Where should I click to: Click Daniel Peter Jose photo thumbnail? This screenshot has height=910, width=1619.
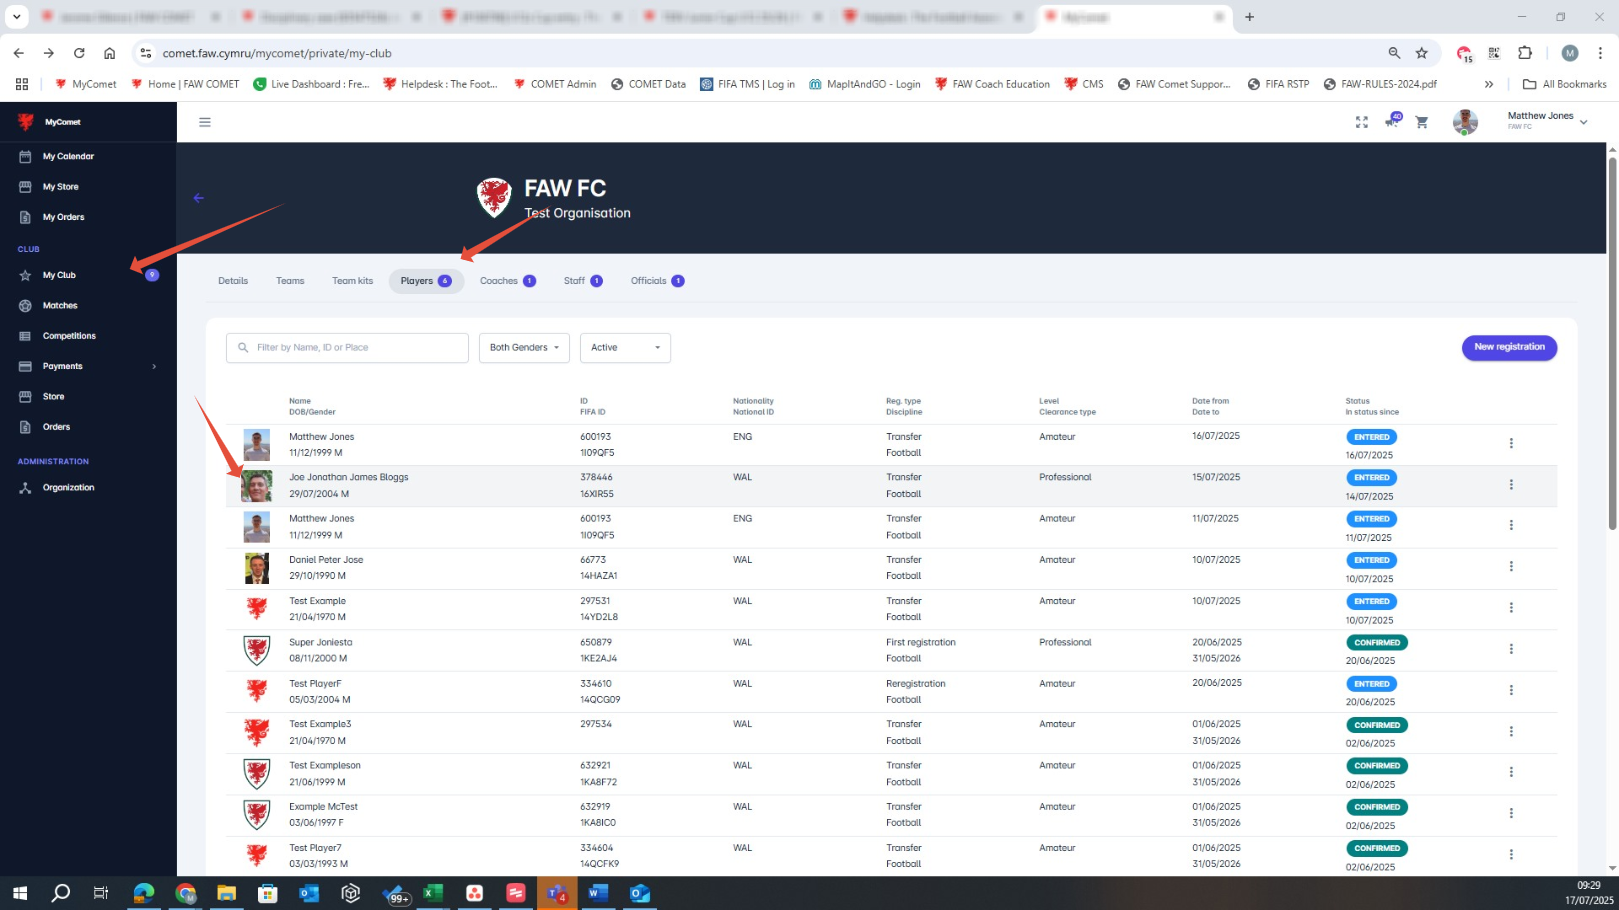coord(257,568)
